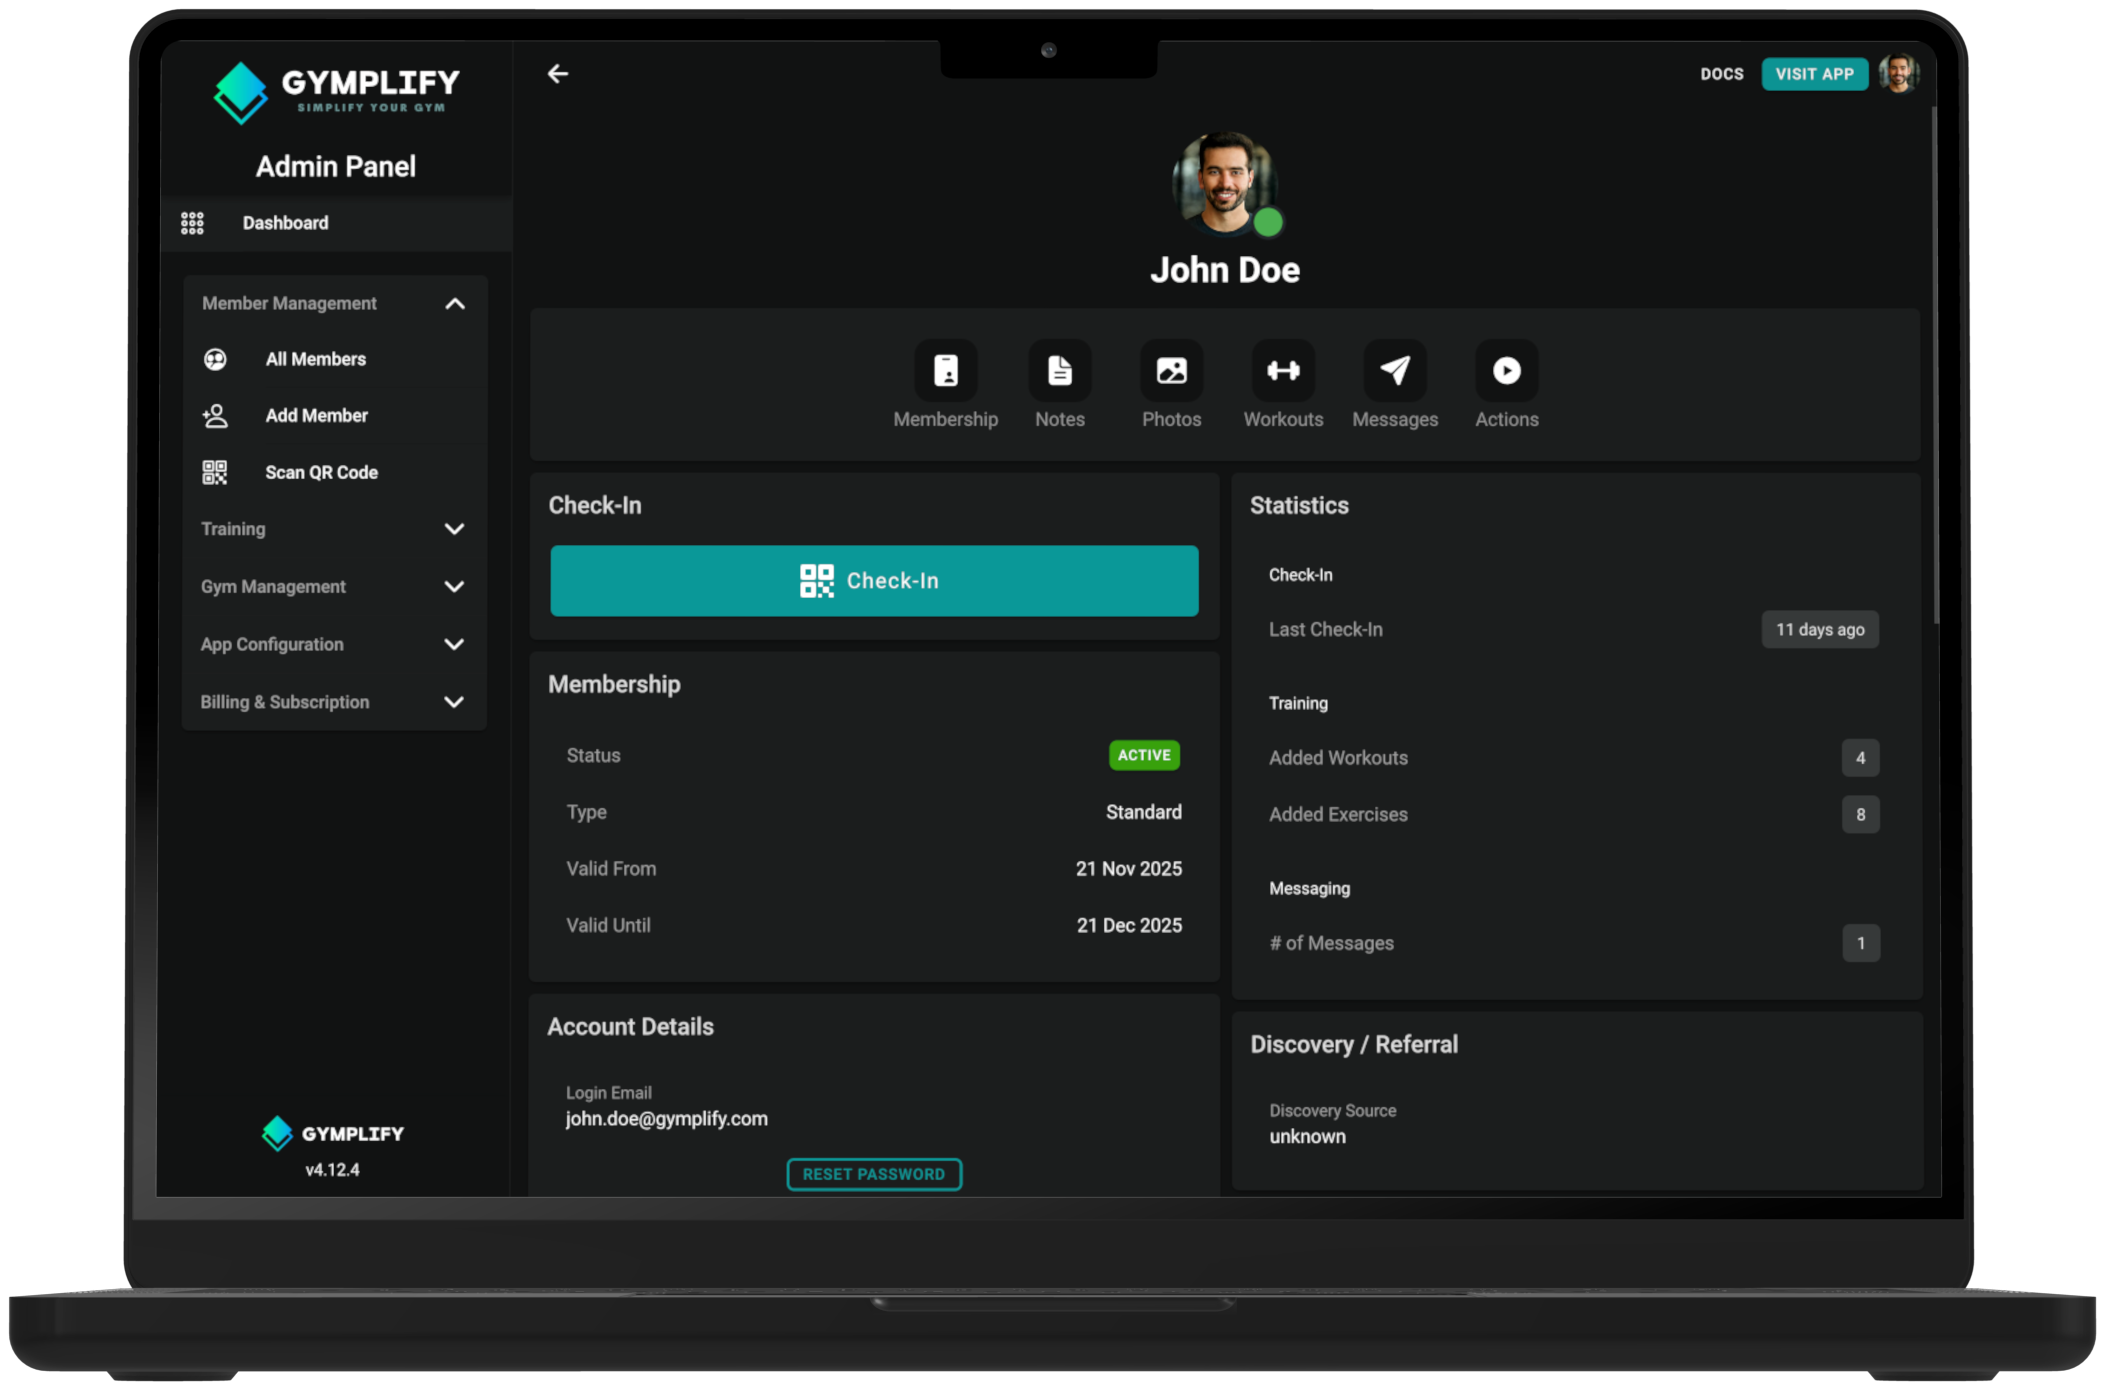Open Messages for this member
The image size is (2111, 1397).
(x=1394, y=370)
